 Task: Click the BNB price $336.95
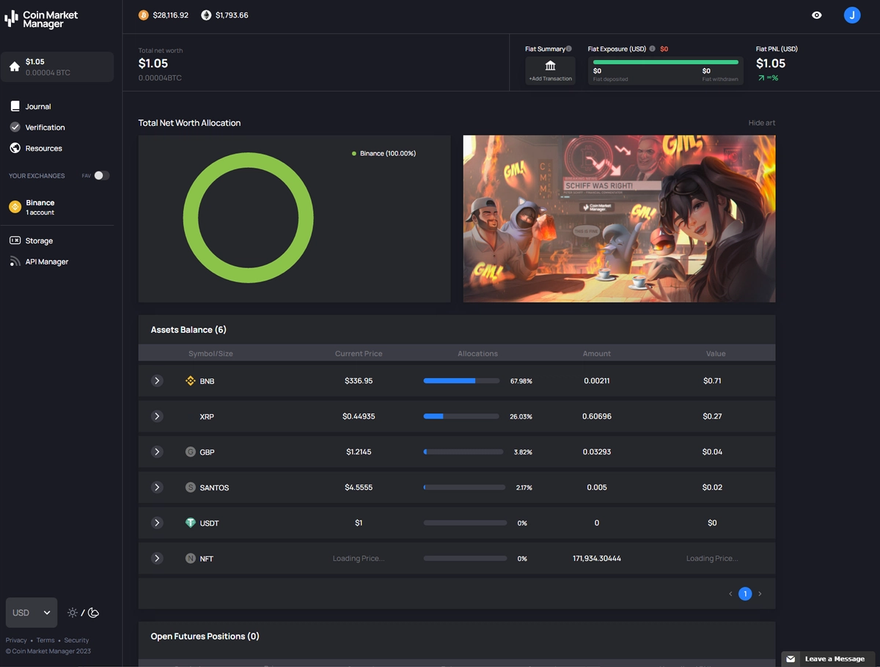[x=359, y=381]
